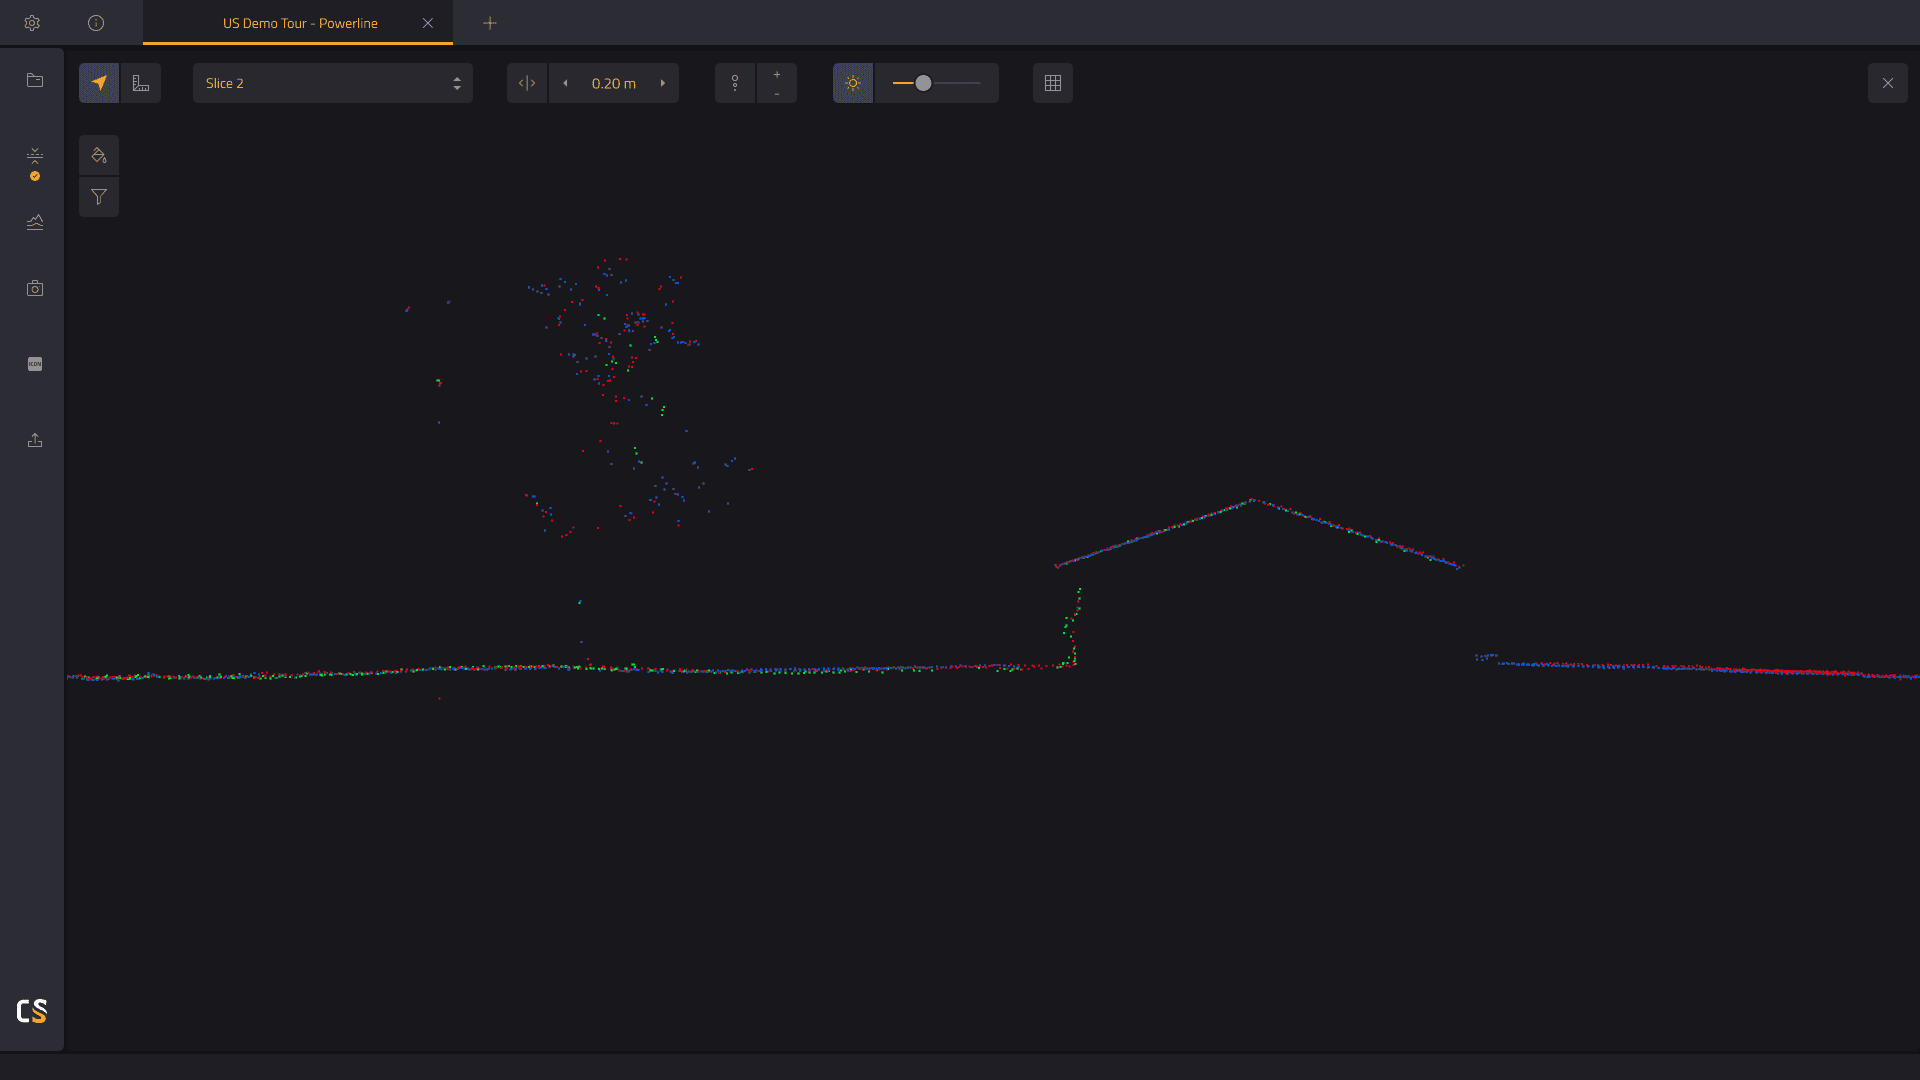Decrease slice thickness with left arrow
This screenshot has width=1920, height=1080.
coord(566,84)
